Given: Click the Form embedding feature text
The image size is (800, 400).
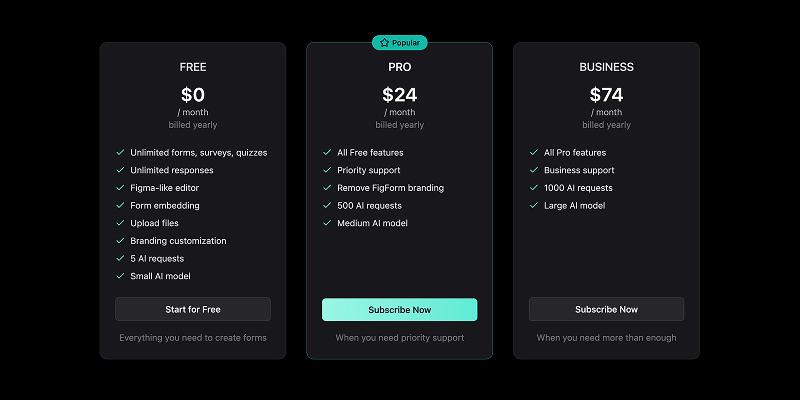Looking at the screenshot, I should point(165,206).
